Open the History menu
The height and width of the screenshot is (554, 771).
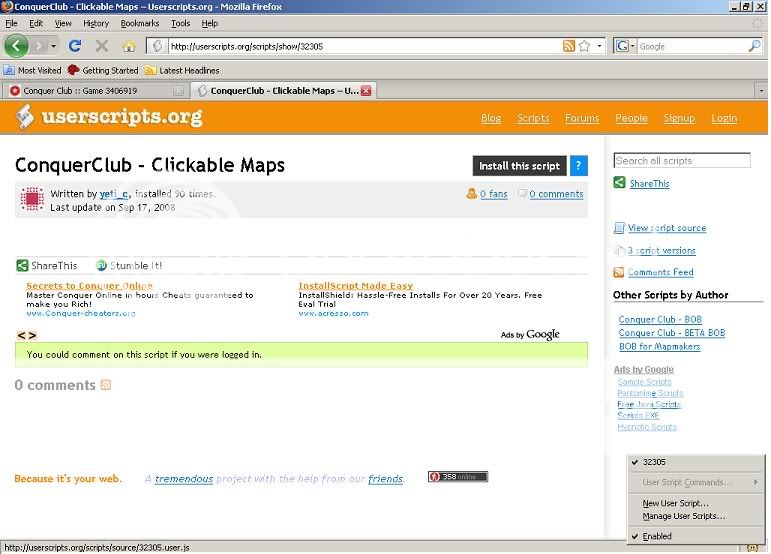point(96,23)
